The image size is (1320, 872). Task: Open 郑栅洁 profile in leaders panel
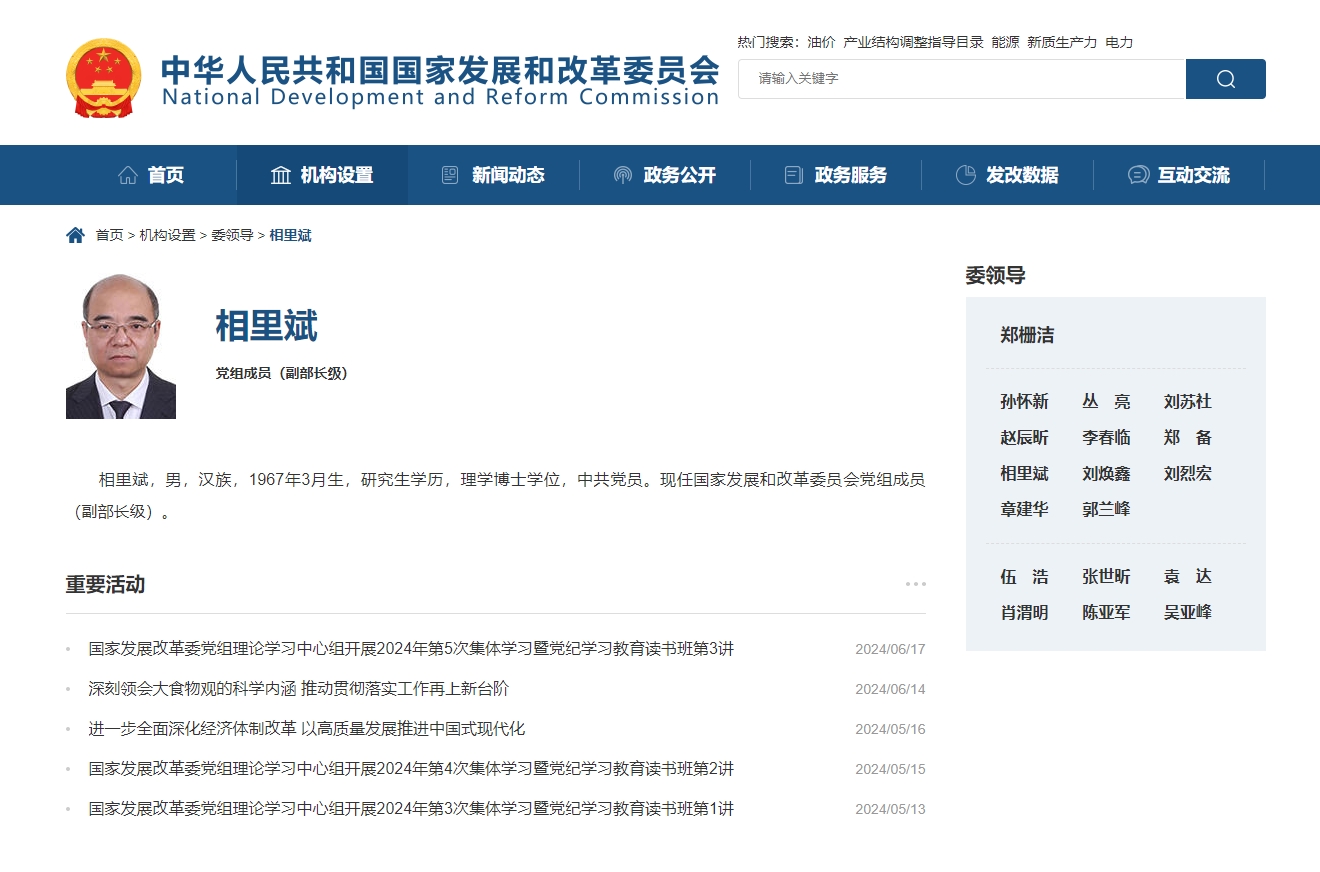pyautogui.click(x=1027, y=335)
